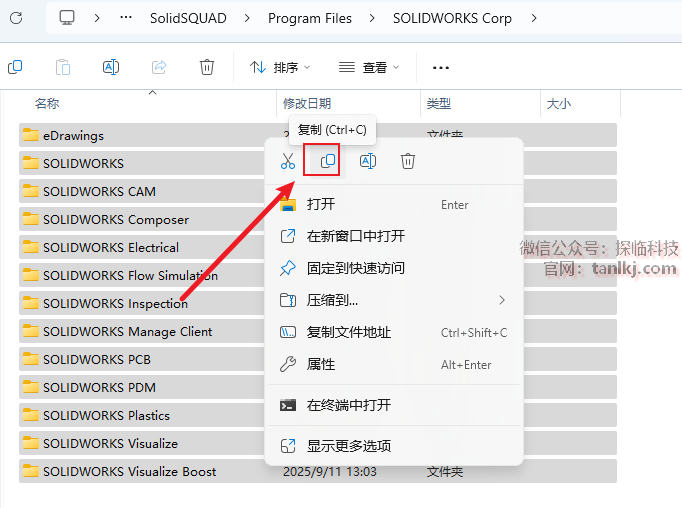Viewport: 682px width, 508px height.
Task: Click the toolbar Delete trash icon
Action: [207, 67]
